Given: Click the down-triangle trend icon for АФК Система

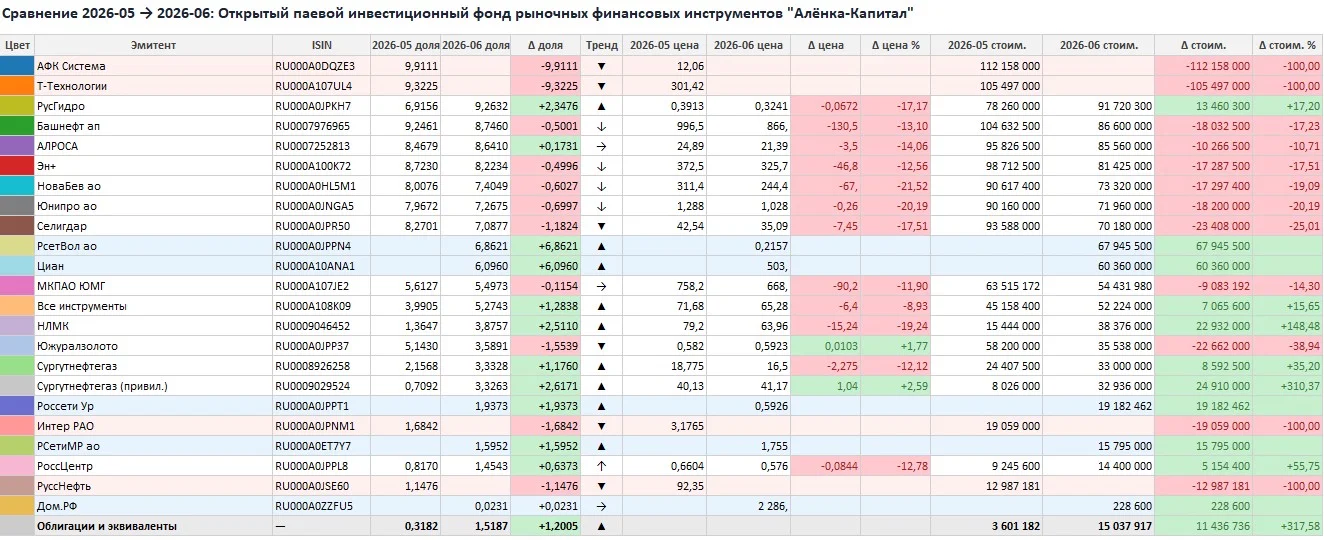Looking at the screenshot, I should tap(601, 66).
